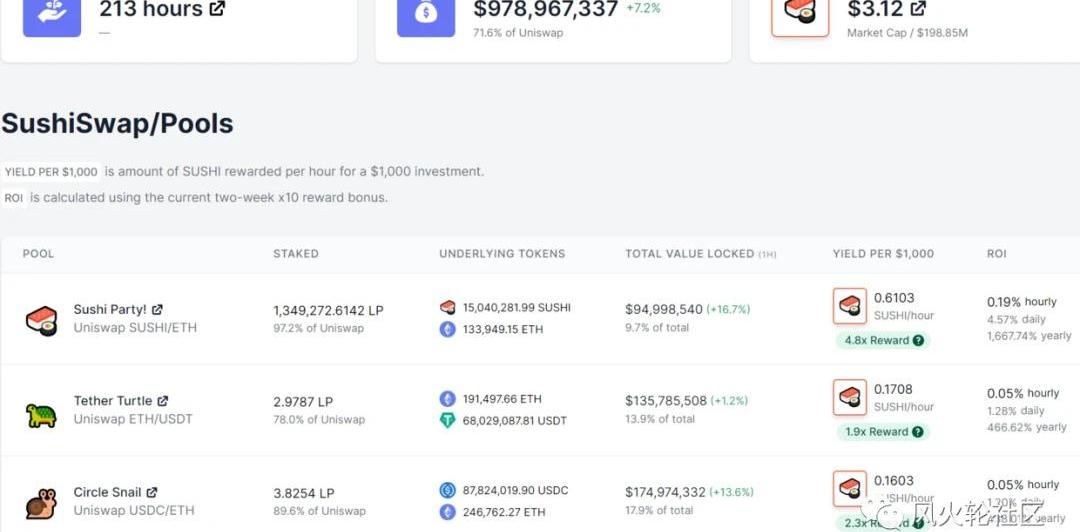Sort pools by ROI column header
Screen dimensions: 1080x532
(996, 254)
